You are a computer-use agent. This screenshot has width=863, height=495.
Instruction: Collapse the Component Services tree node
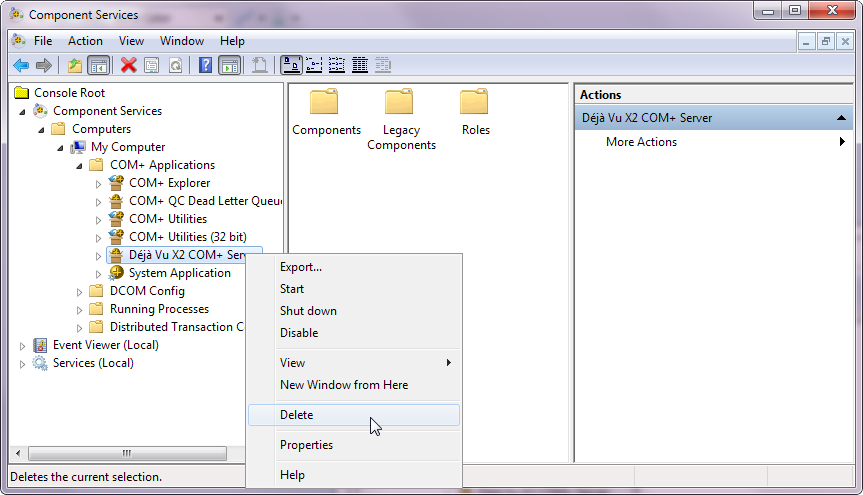[x=23, y=112]
